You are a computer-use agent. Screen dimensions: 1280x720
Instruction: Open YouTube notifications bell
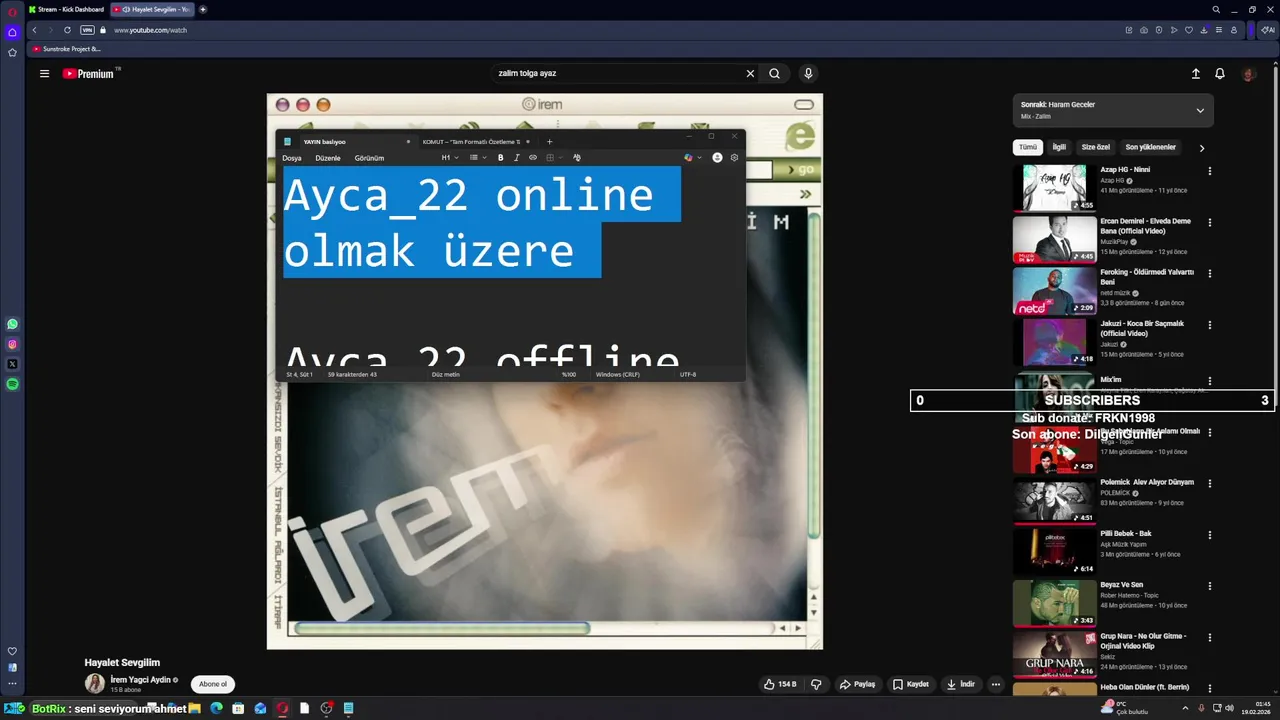click(x=1220, y=73)
